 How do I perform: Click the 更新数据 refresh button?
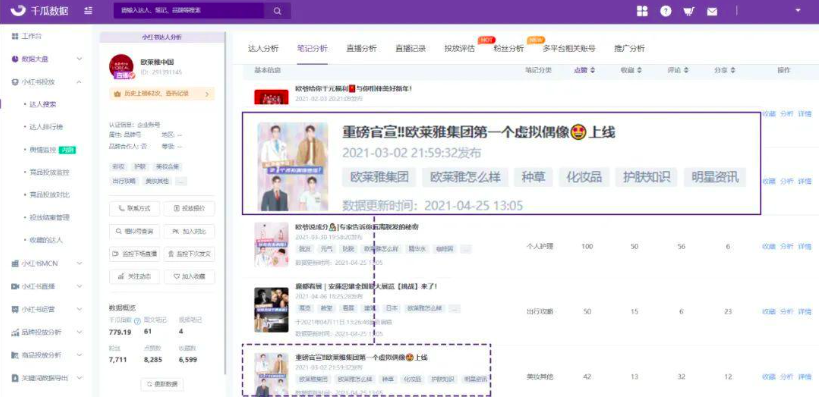coord(162,384)
